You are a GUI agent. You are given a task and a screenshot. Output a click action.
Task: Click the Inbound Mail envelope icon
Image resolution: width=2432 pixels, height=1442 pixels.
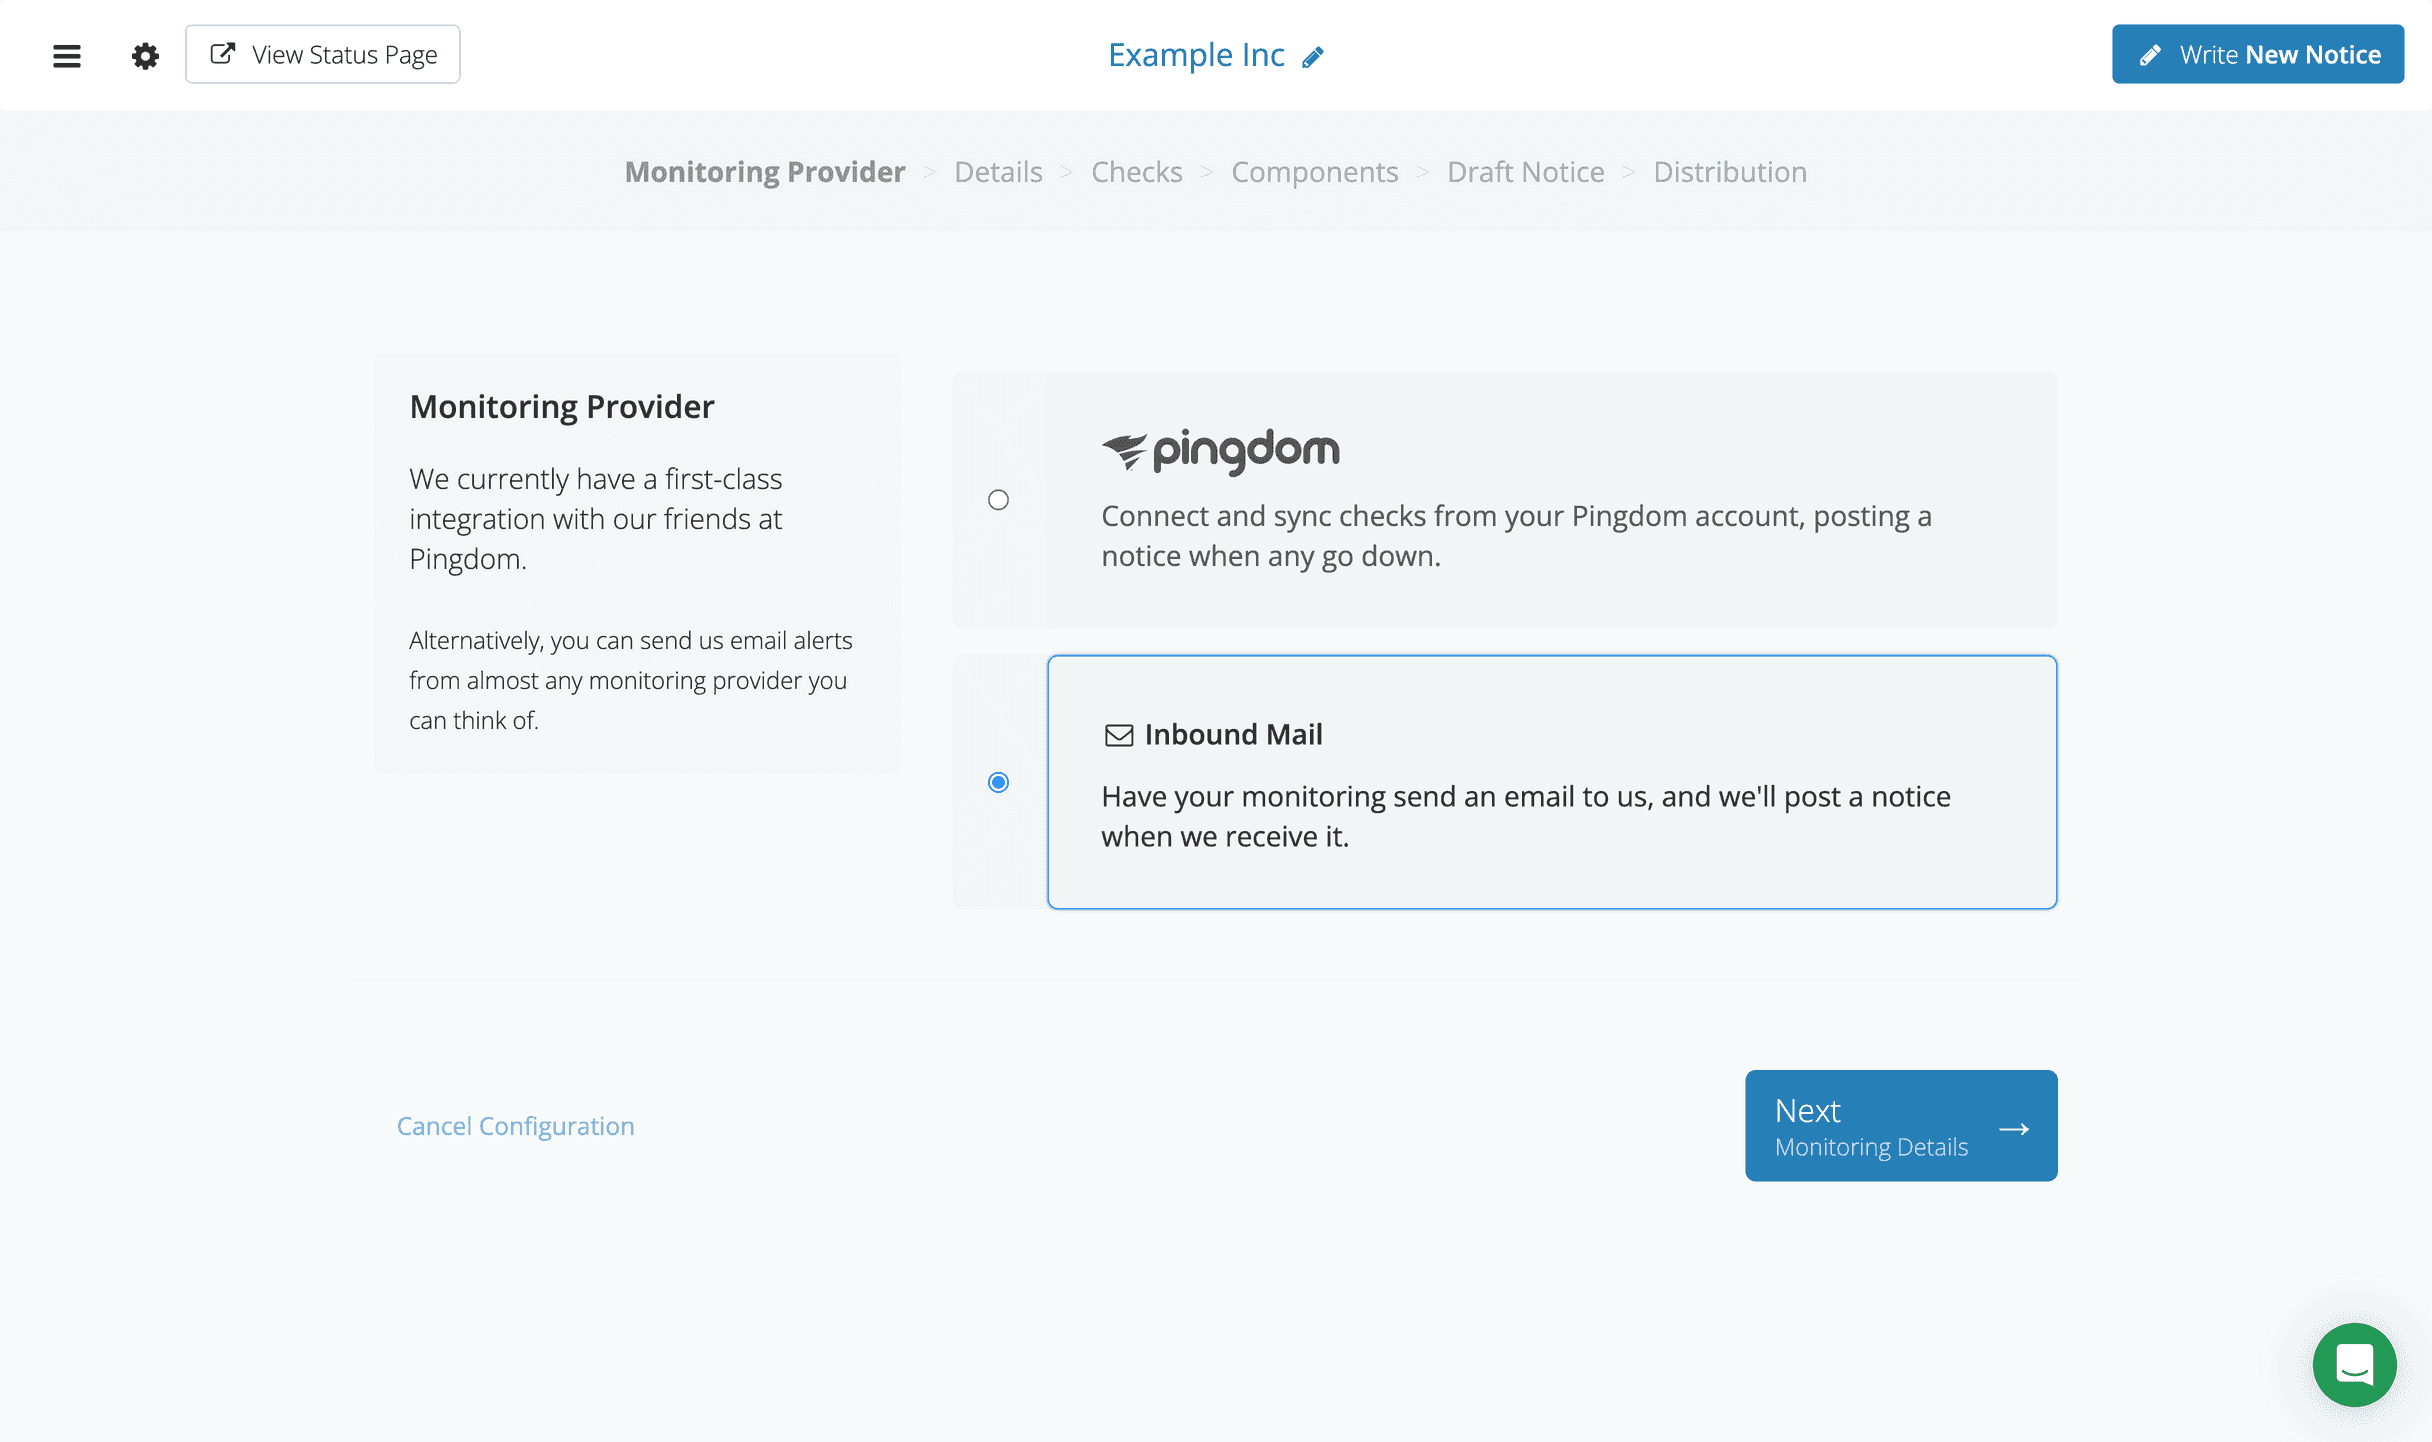click(x=1117, y=735)
